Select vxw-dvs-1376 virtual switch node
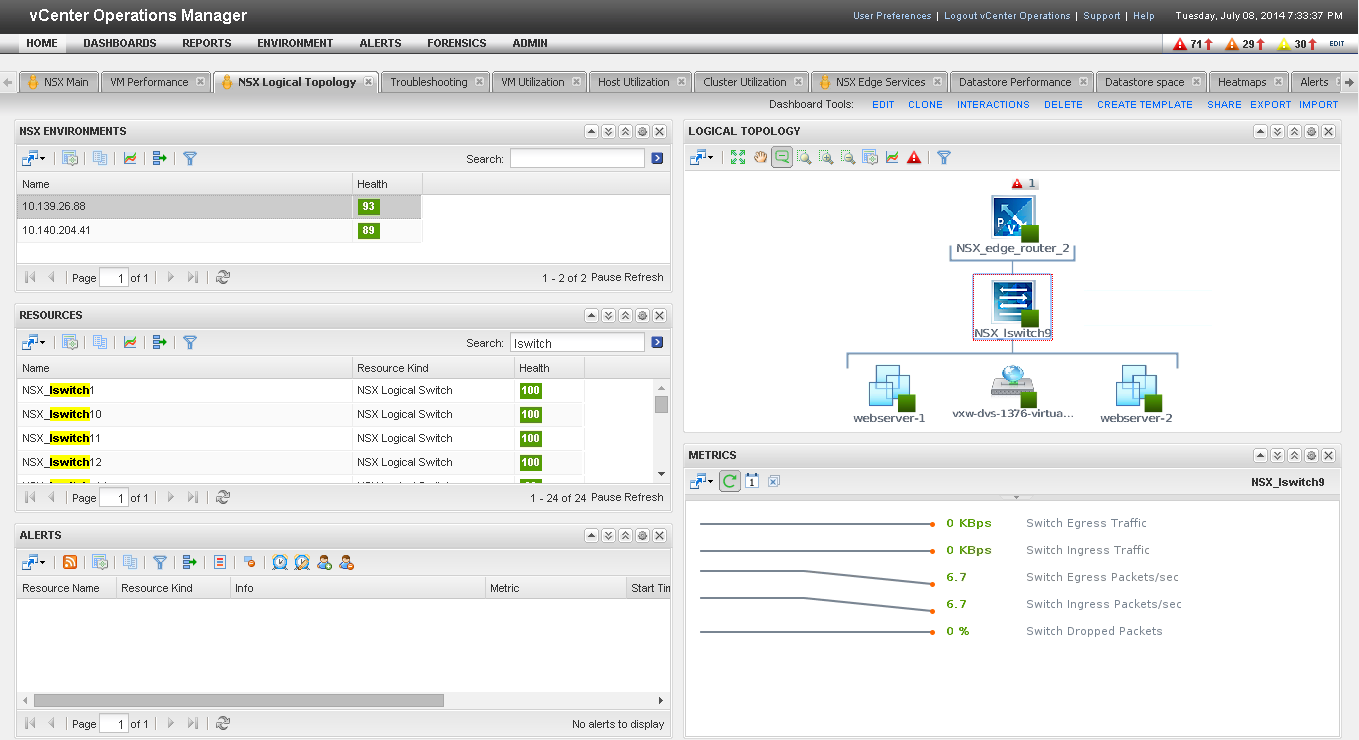Viewport: 1359px width, 740px height. [x=1013, y=392]
